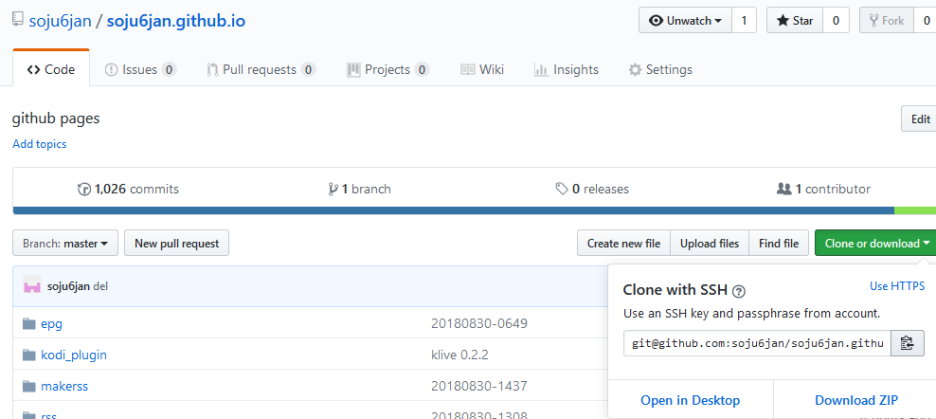
Task: Open the epg folder
Action: point(51,324)
